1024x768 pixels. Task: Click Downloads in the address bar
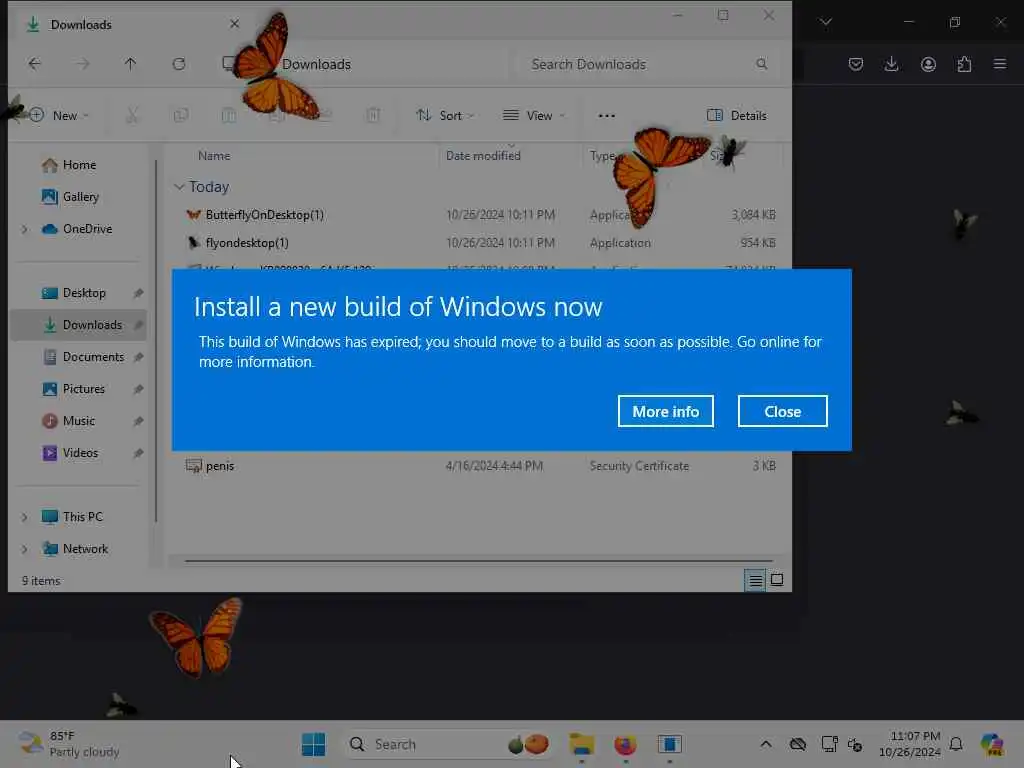317,64
